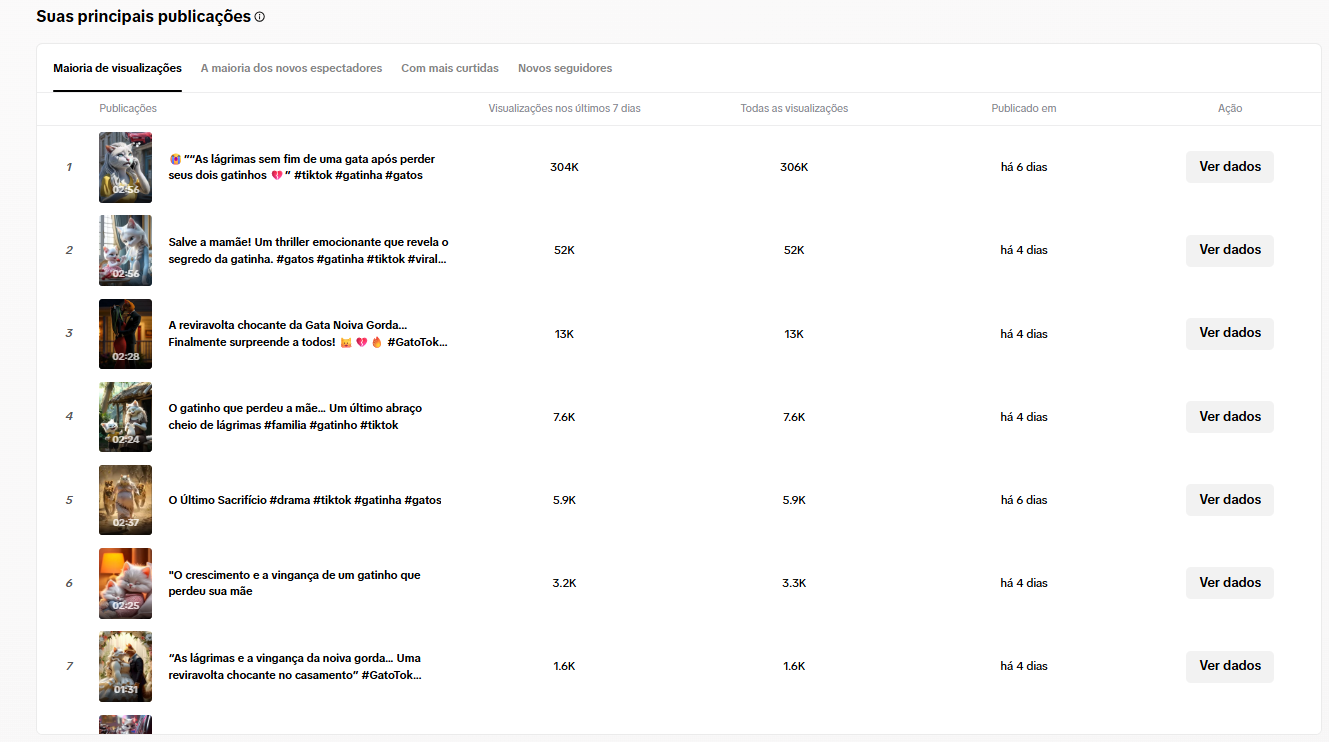Screen dimensions: 1329x742
Task: Click the Visualizações nos últimos 7 dias header
Action: pyautogui.click(x=564, y=108)
